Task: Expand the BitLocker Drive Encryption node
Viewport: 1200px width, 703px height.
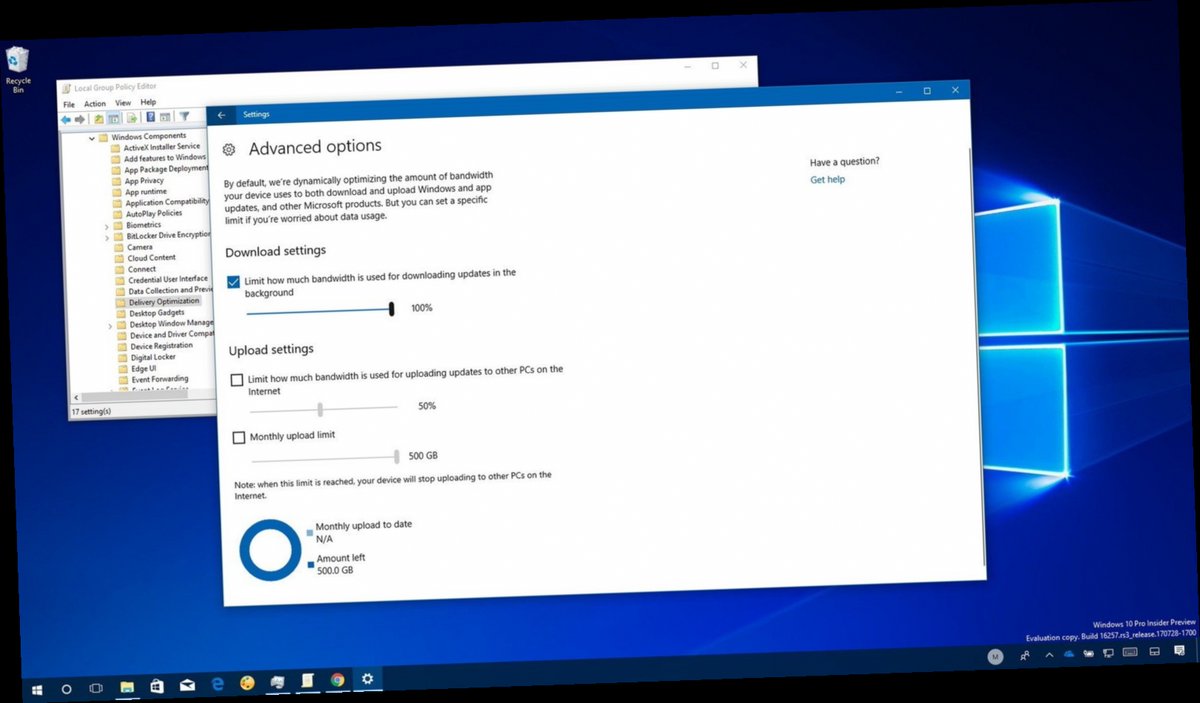Action: [107, 238]
